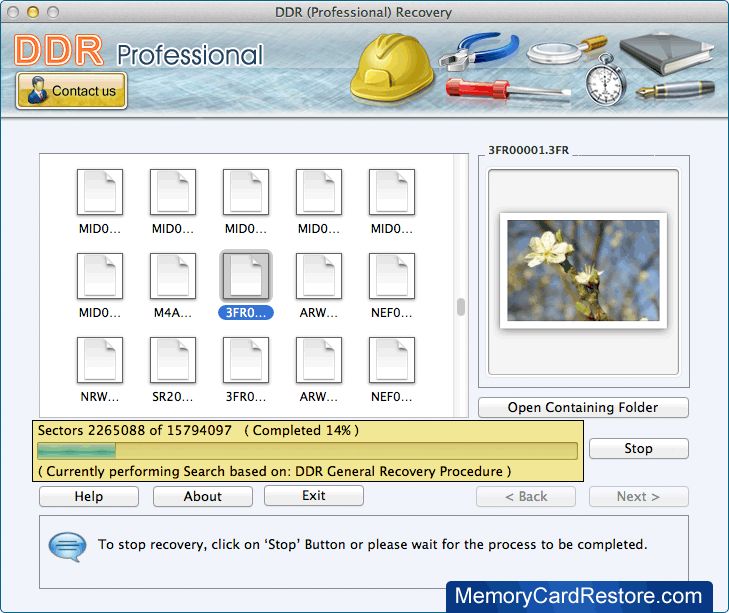Image resolution: width=729 pixels, height=613 pixels.
Task: Open Containing Folder of the file
Action: (x=583, y=407)
